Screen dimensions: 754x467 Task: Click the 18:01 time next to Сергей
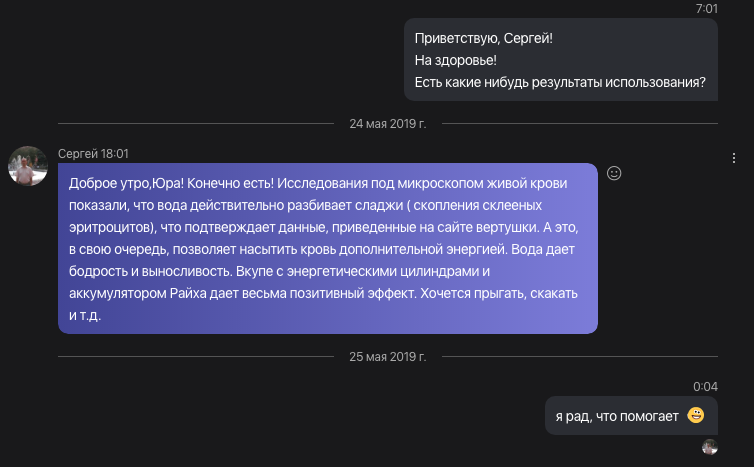coord(115,154)
